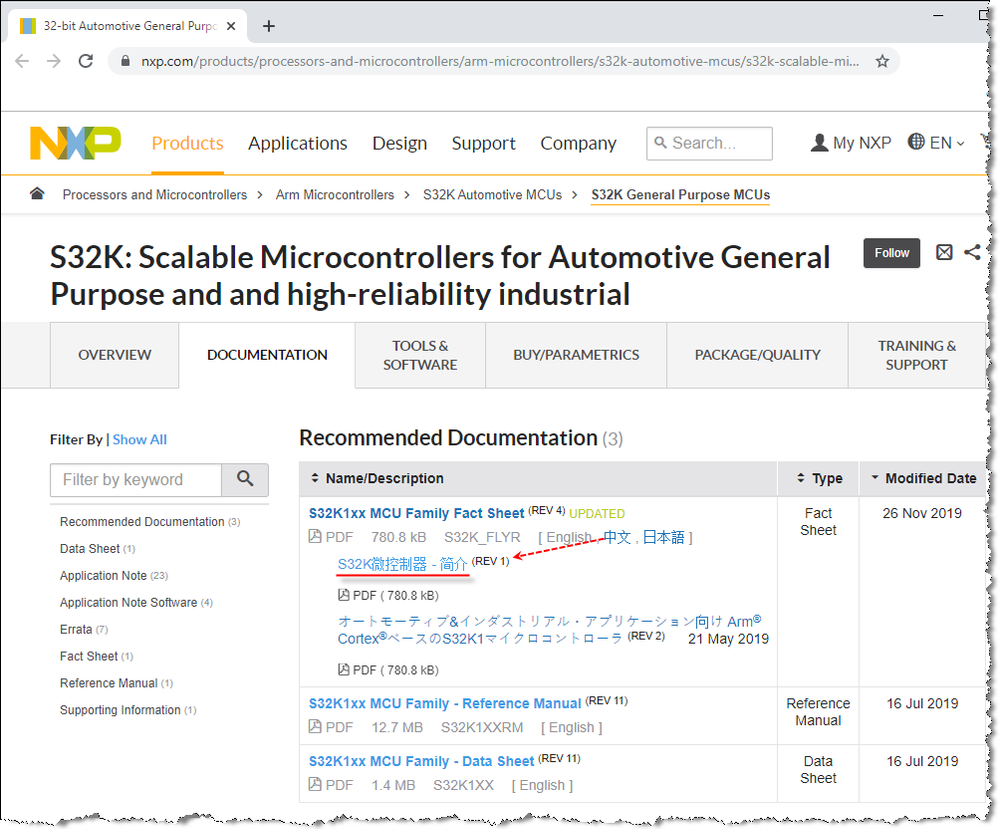Click the email envelope icon
Viewport: 999px width, 829px height.
pyautogui.click(x=944, y=253)
